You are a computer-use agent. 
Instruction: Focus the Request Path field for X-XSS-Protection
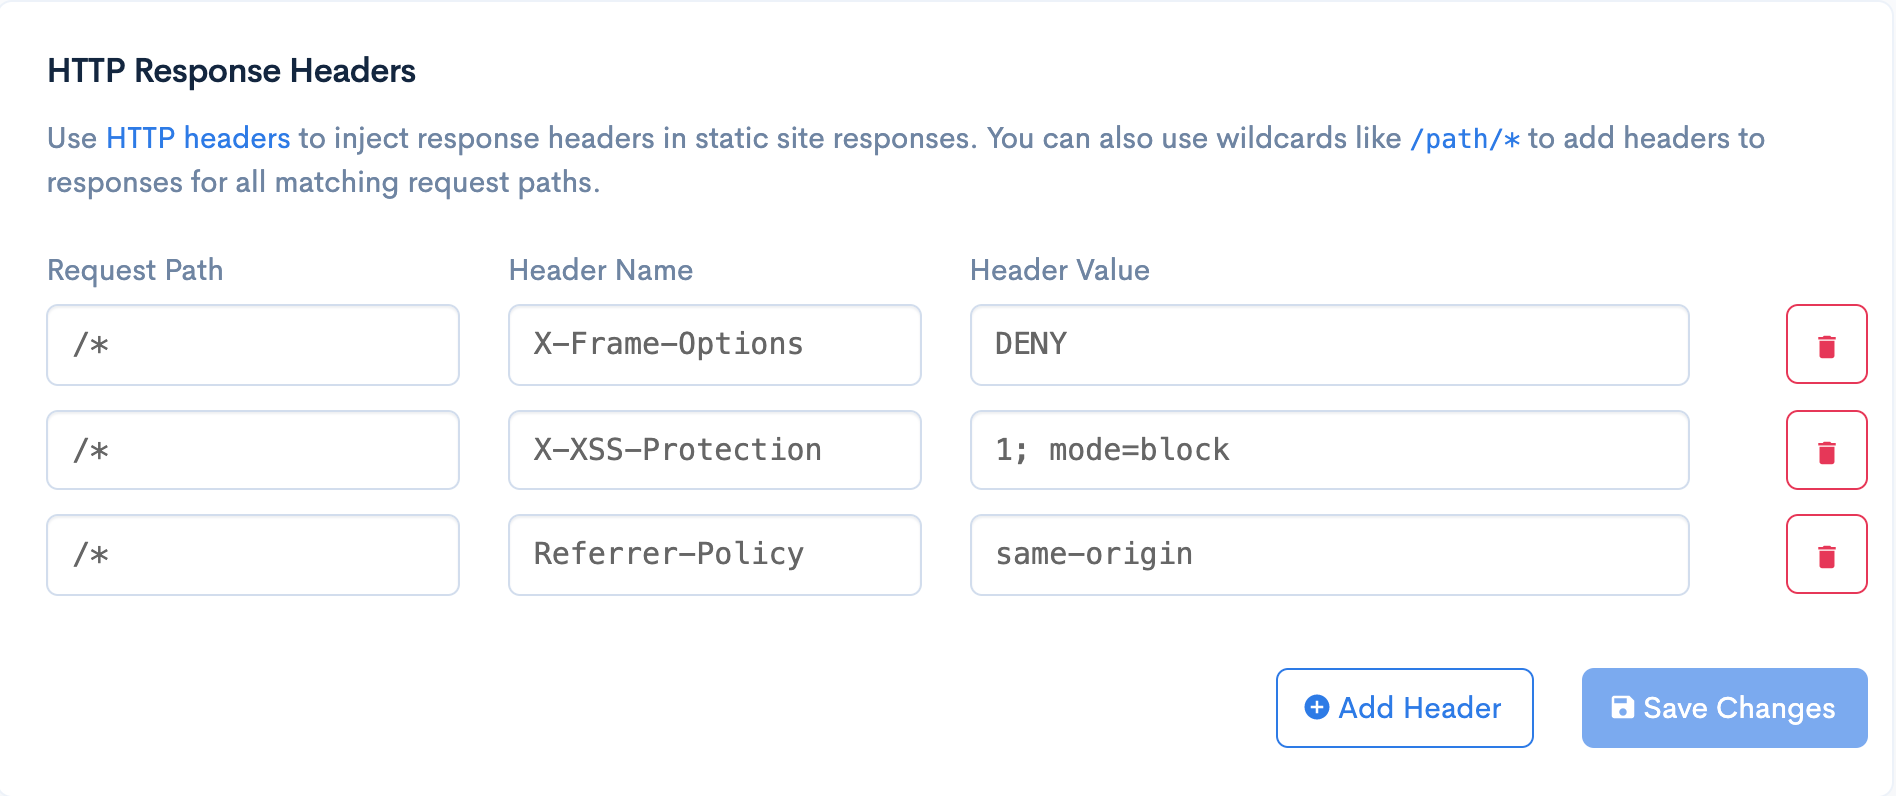point(252,450)
